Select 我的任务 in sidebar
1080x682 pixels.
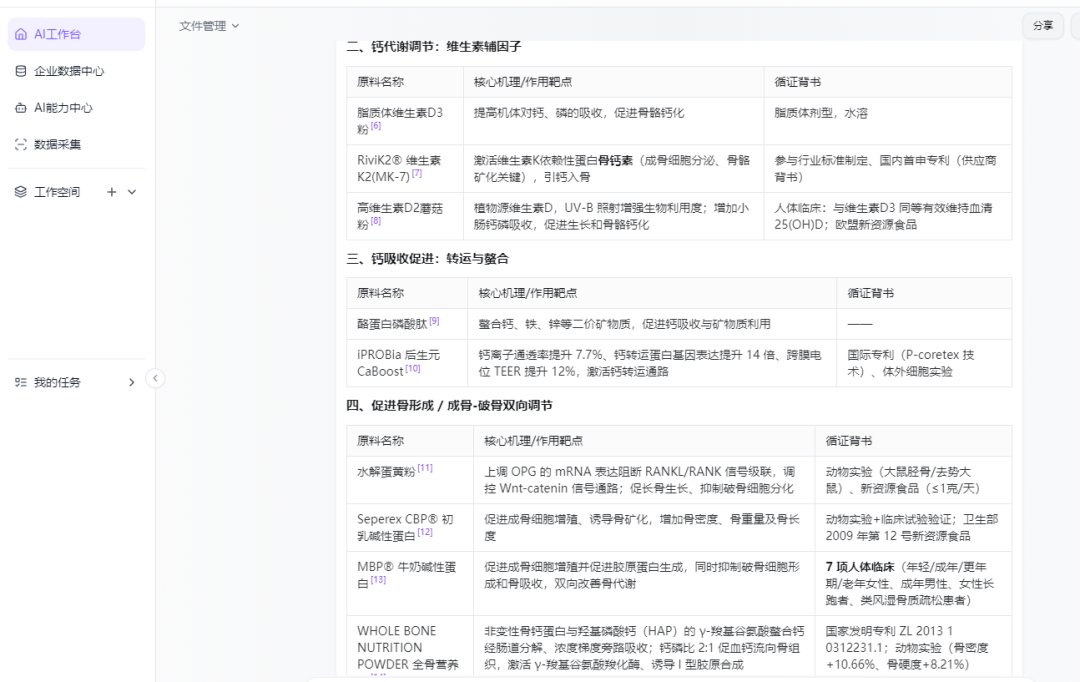point(76,382)
